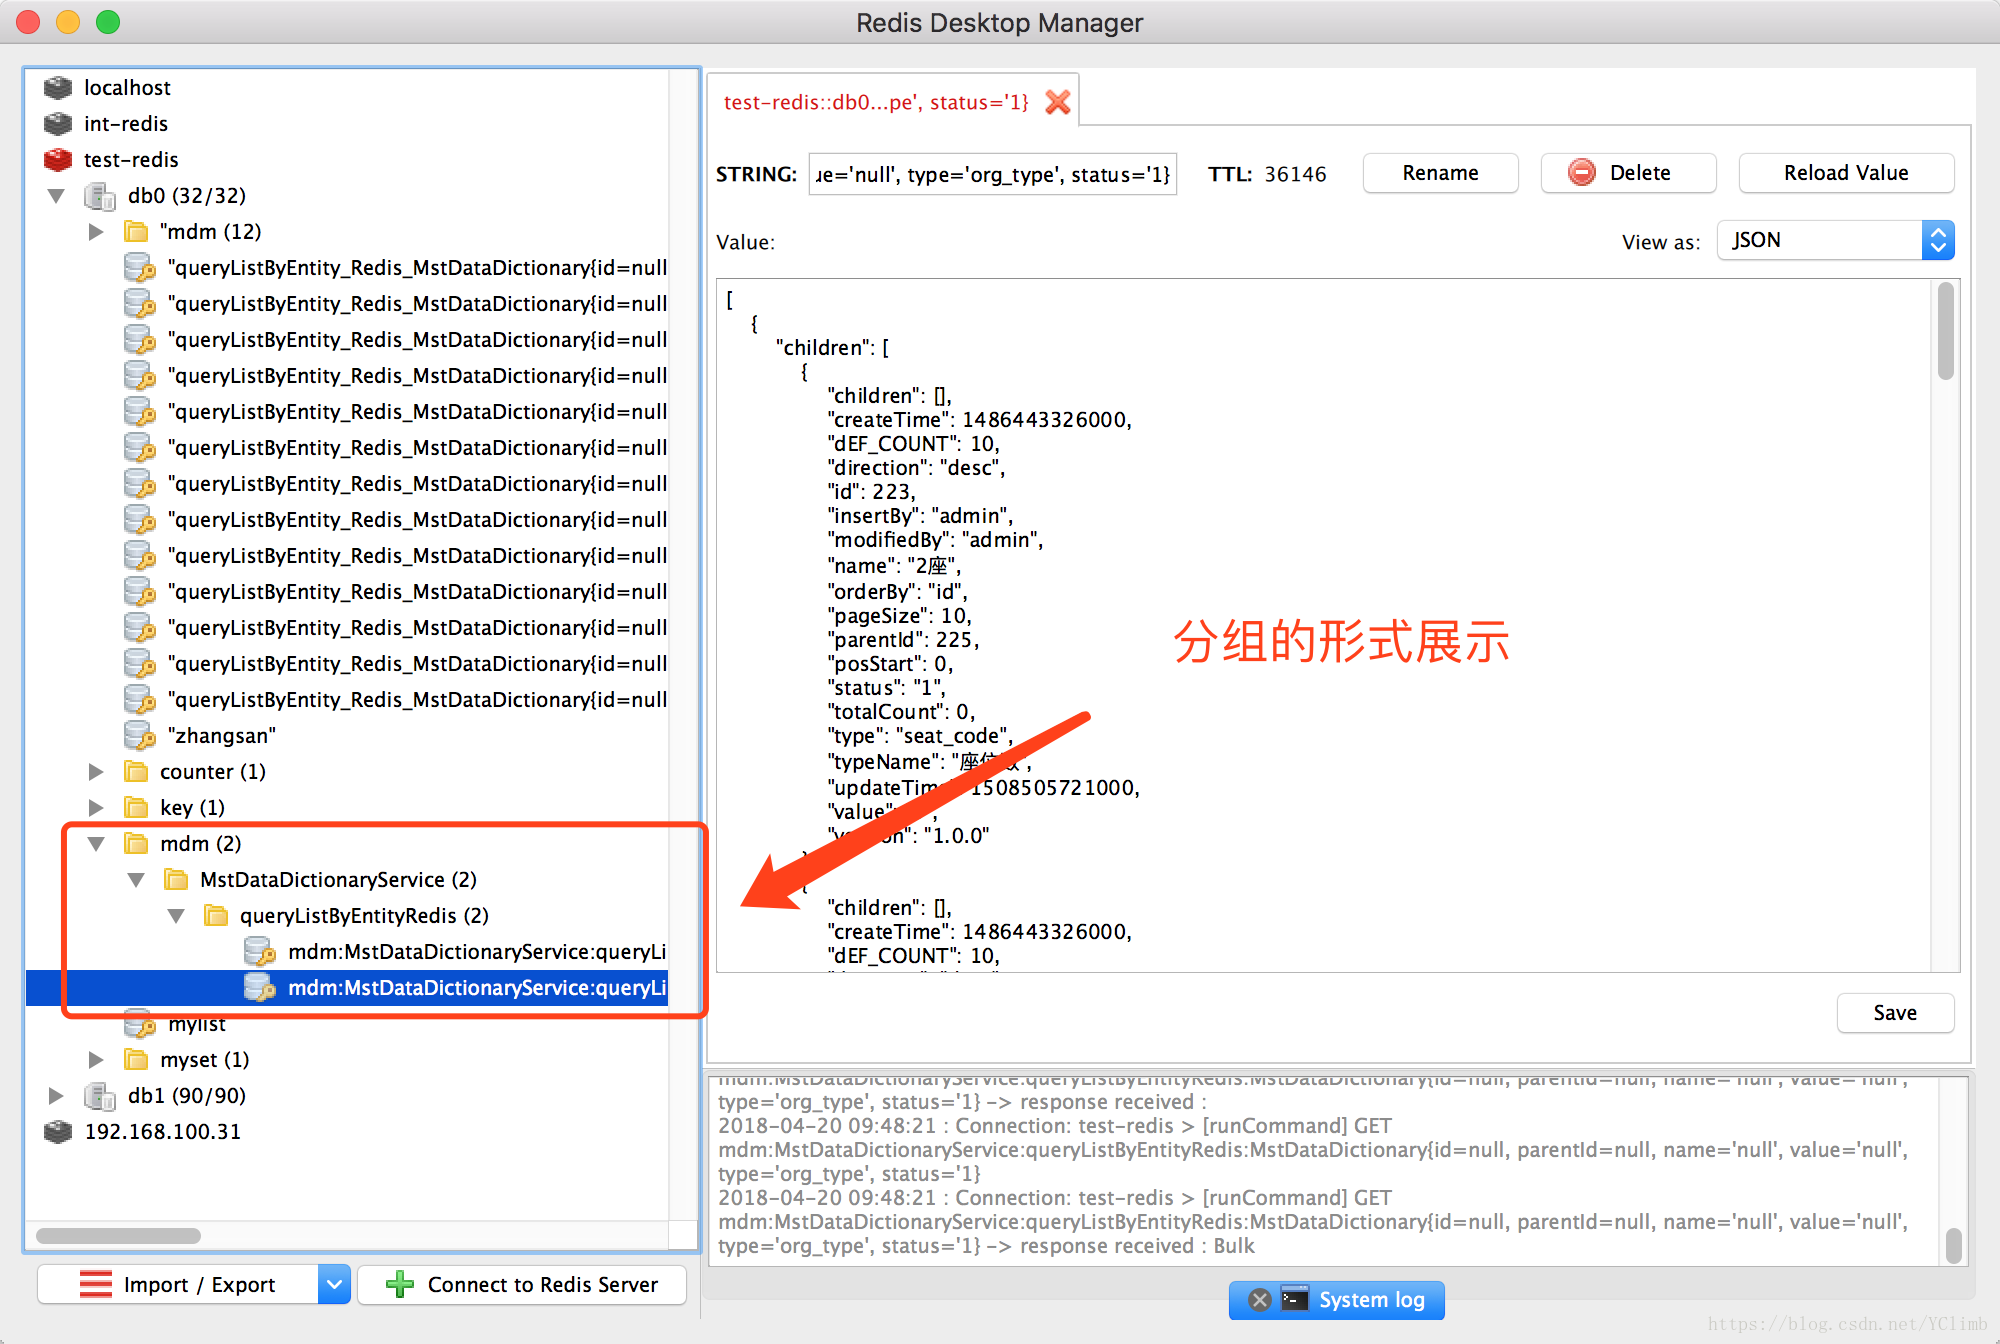2000x1344 pixels.
Task: Collapse the queryListByEntityRedis (2) folder
Action: tap(176, 916)
